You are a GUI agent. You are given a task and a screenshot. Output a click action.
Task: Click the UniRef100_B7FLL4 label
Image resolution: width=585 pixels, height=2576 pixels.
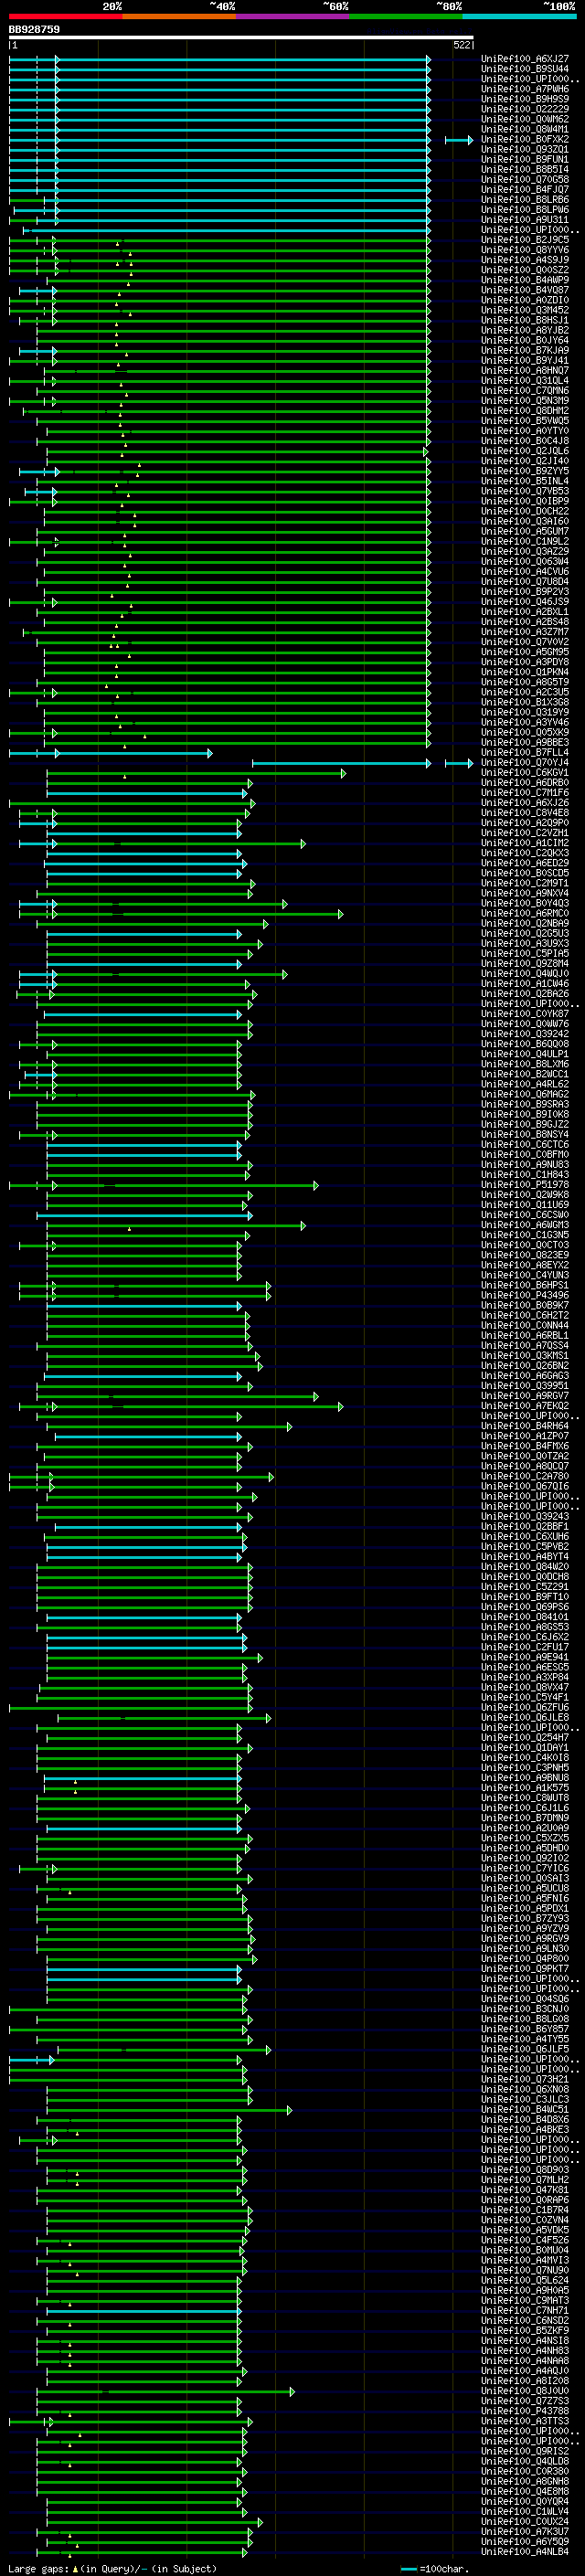(525, 753)
